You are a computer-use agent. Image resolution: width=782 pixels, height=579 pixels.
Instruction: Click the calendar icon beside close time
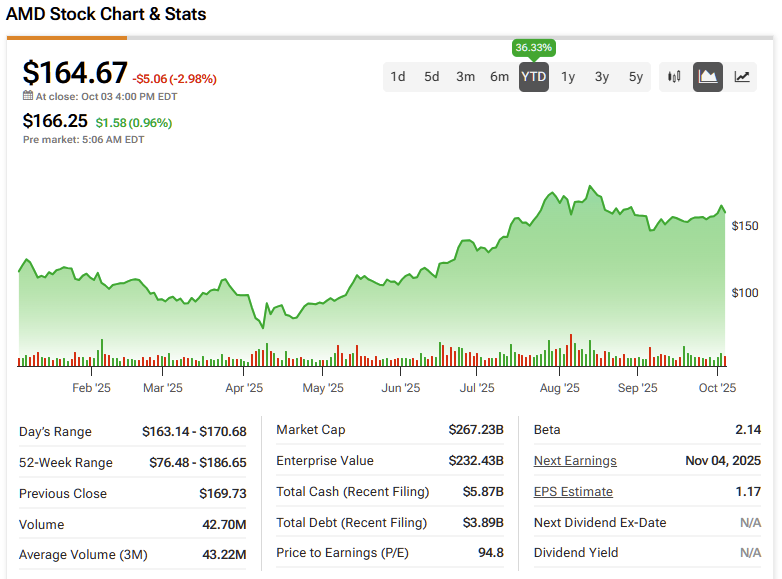tap(28, 97)
